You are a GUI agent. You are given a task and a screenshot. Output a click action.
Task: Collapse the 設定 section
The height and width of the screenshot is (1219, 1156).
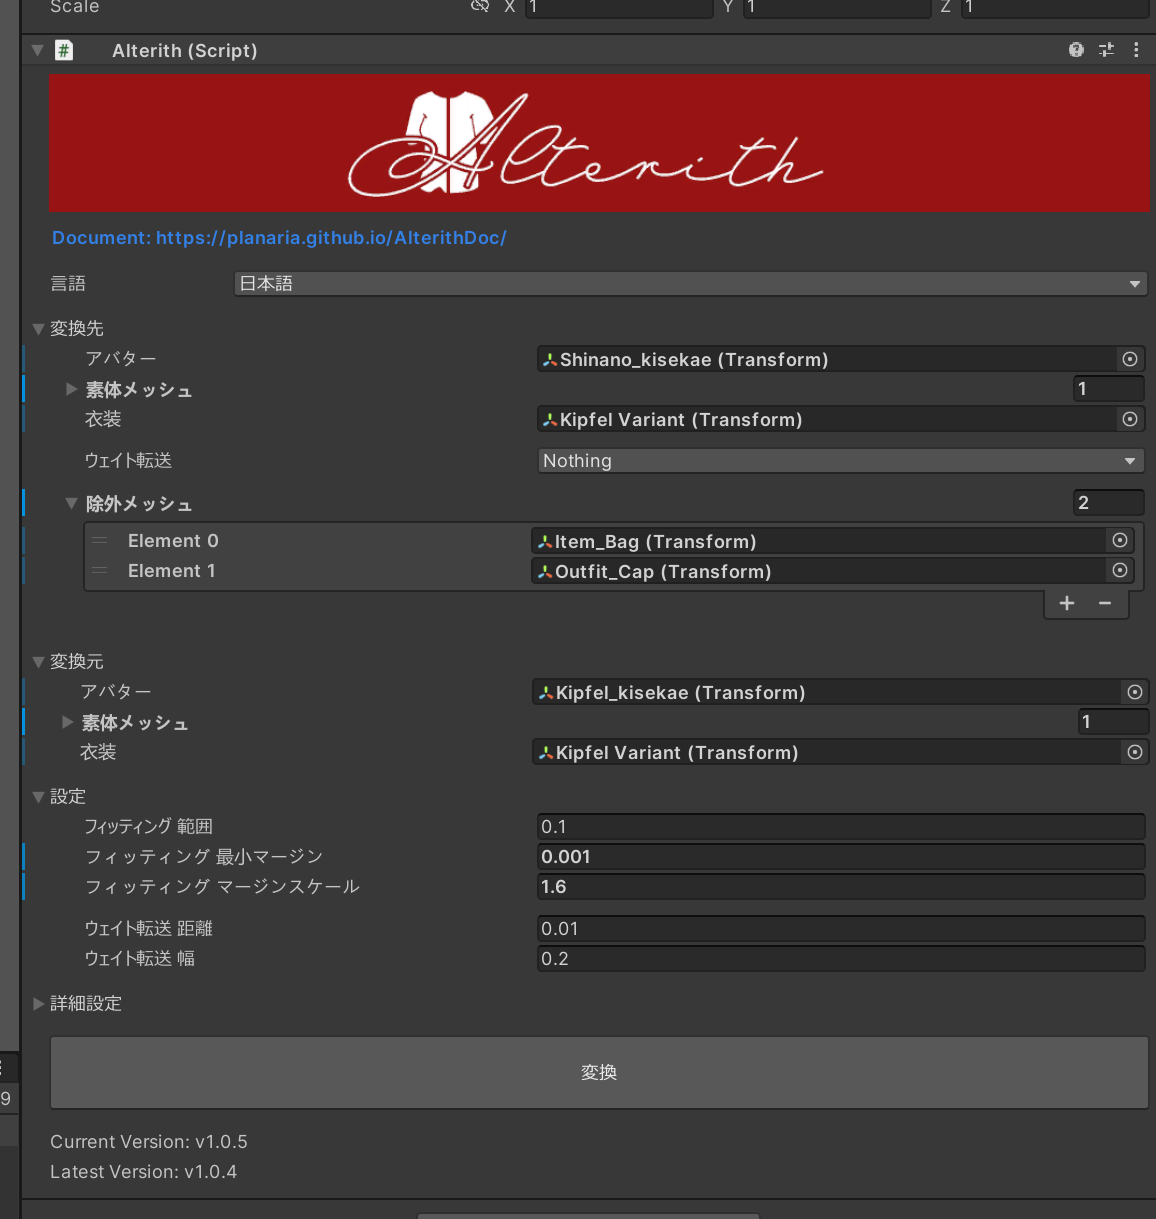(x=38, y=797)
